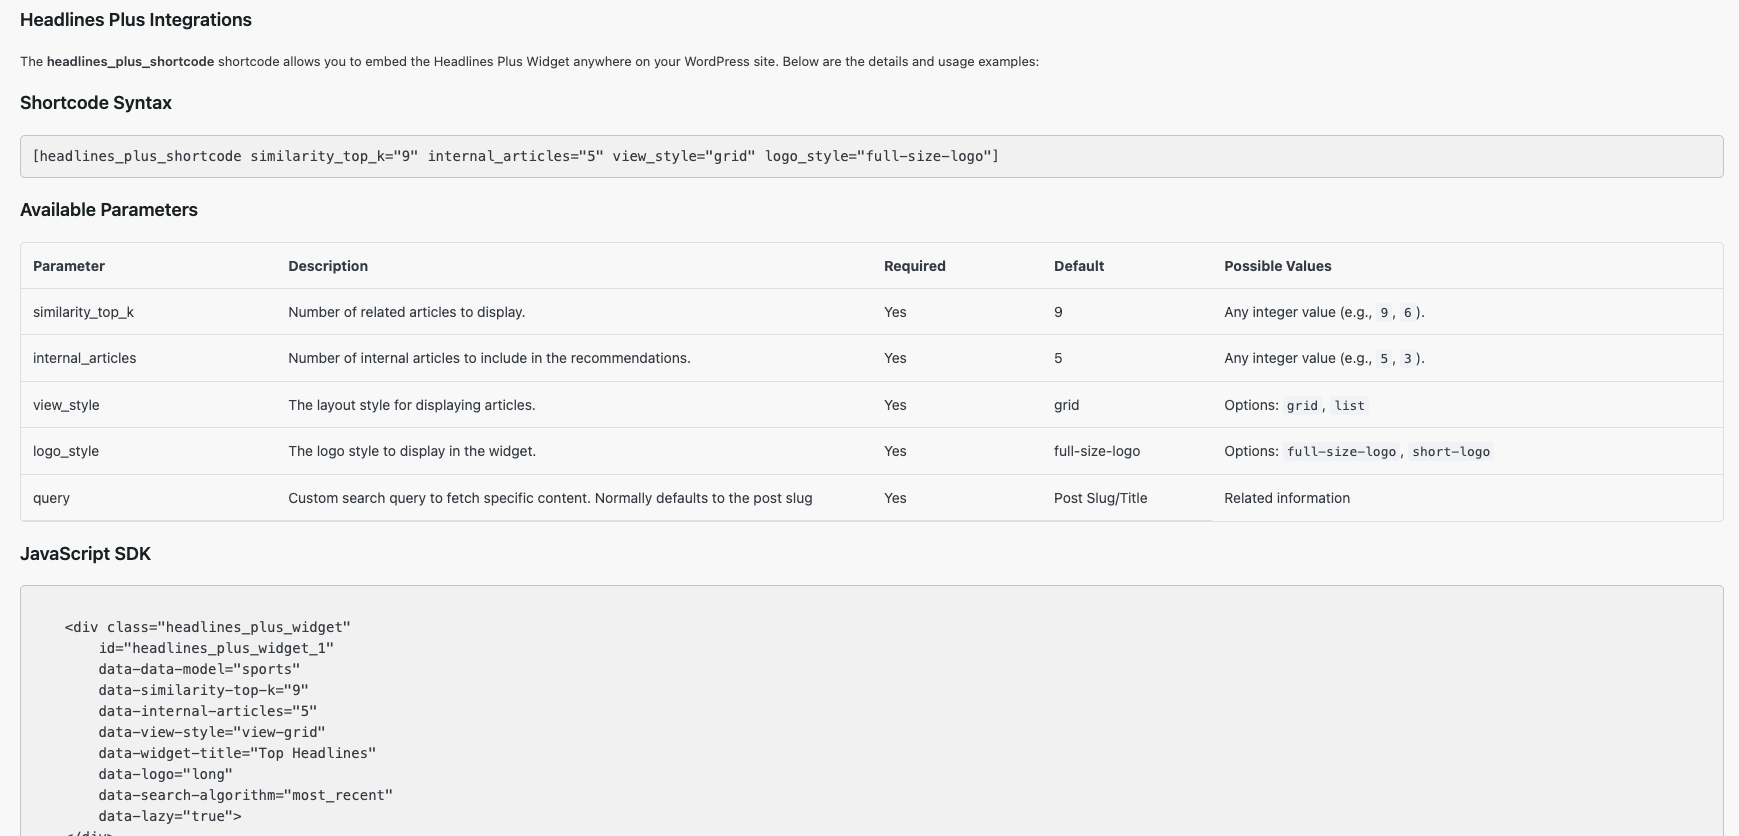Click the Possible Values column header

tap(1278, 266)
